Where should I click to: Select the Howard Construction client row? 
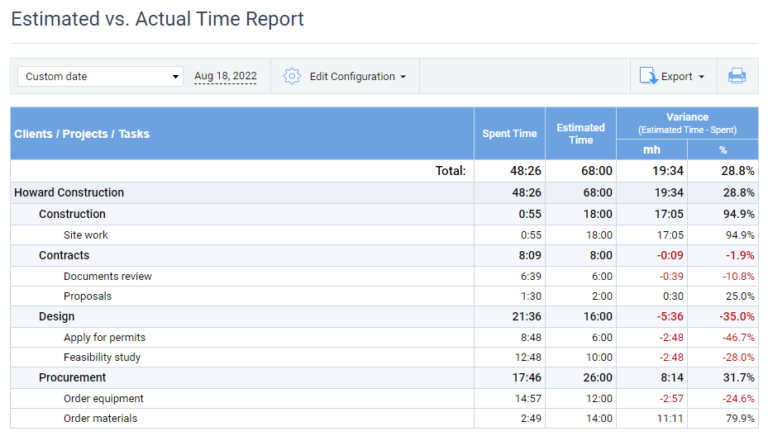point(69,193)
